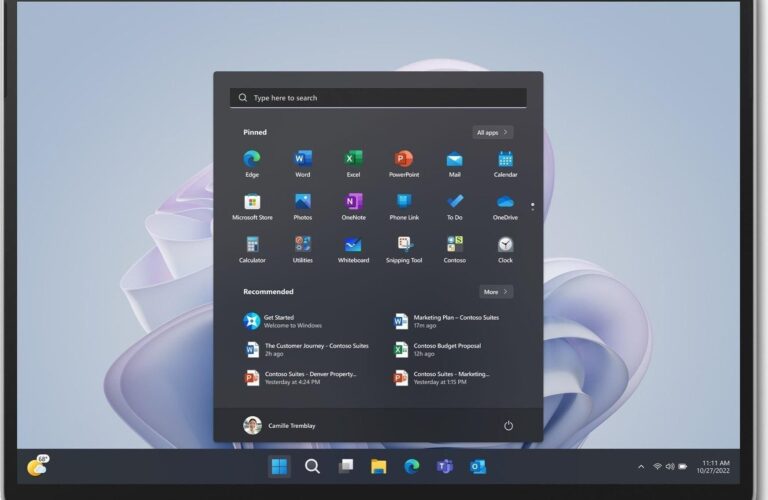Open the clock and date flyout
This screenshot has width=768, height=500.
pos(714,467)
